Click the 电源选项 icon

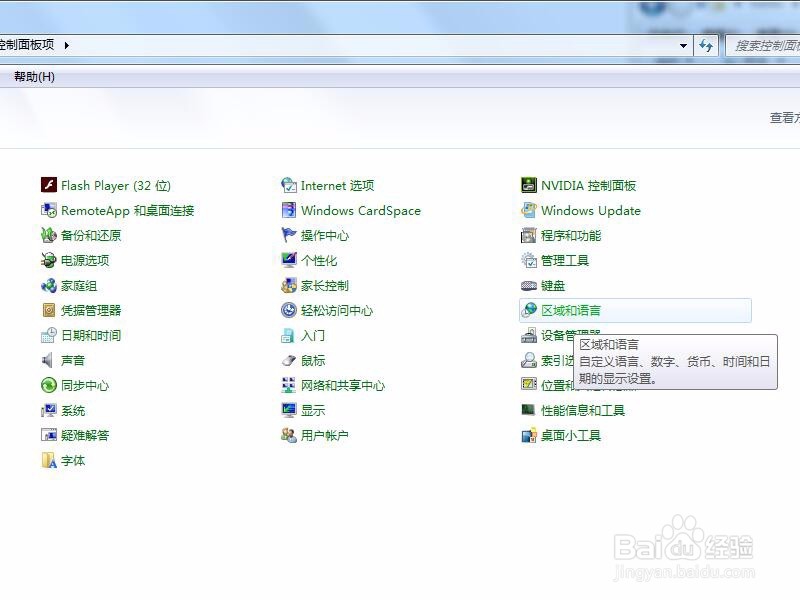[x=48, y=260]
